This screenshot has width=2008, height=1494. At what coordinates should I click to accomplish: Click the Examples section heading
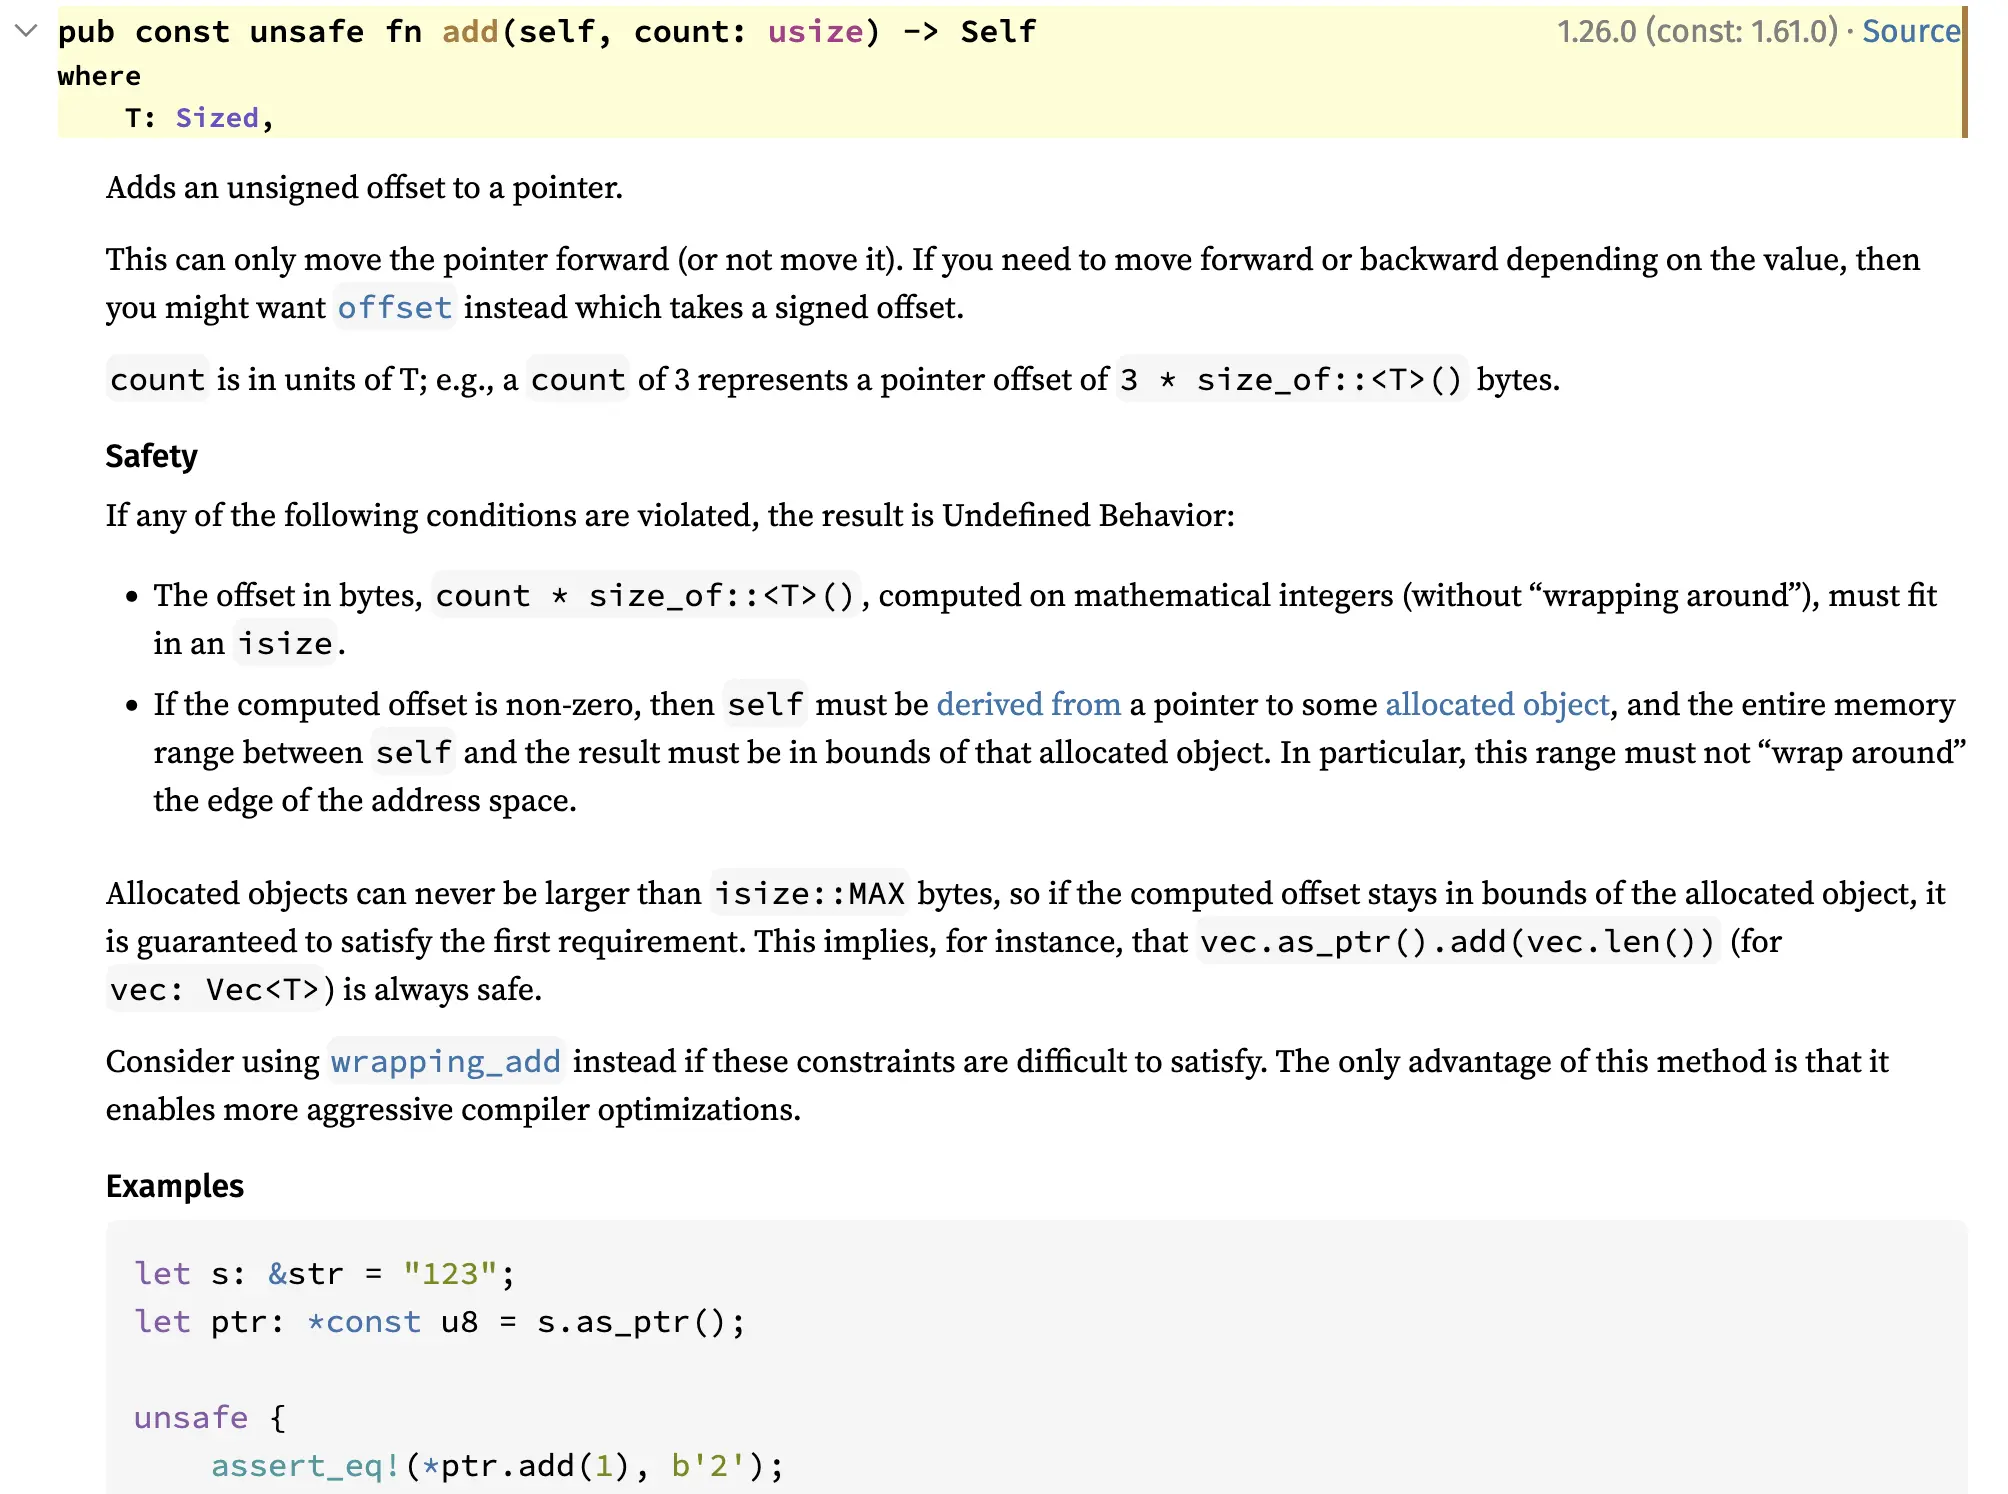pos(174,1186)
